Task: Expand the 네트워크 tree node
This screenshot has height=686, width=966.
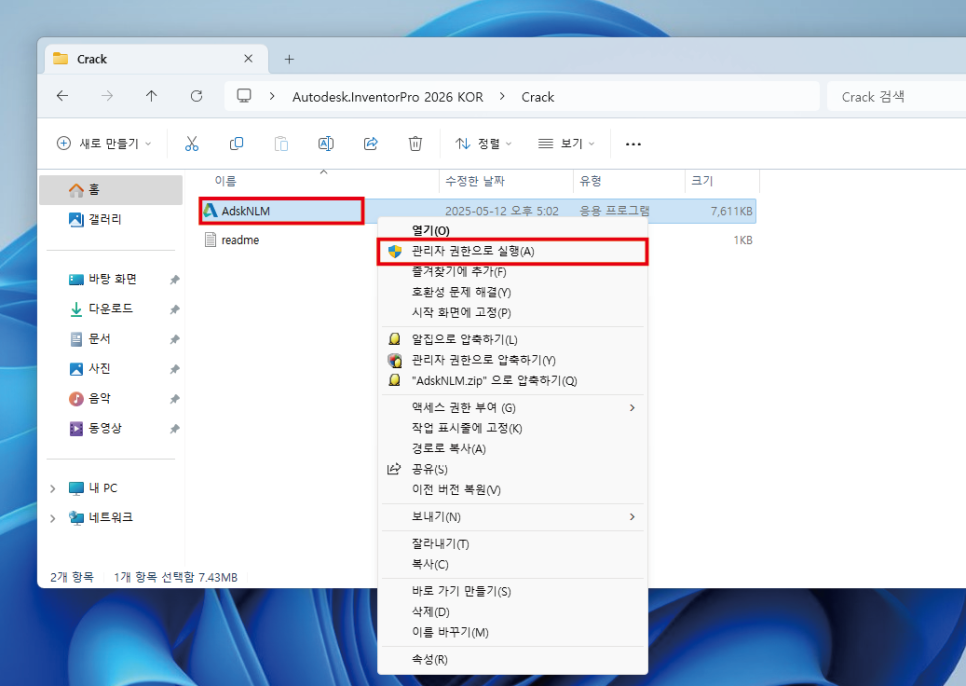Action: (x=53, y=518)
